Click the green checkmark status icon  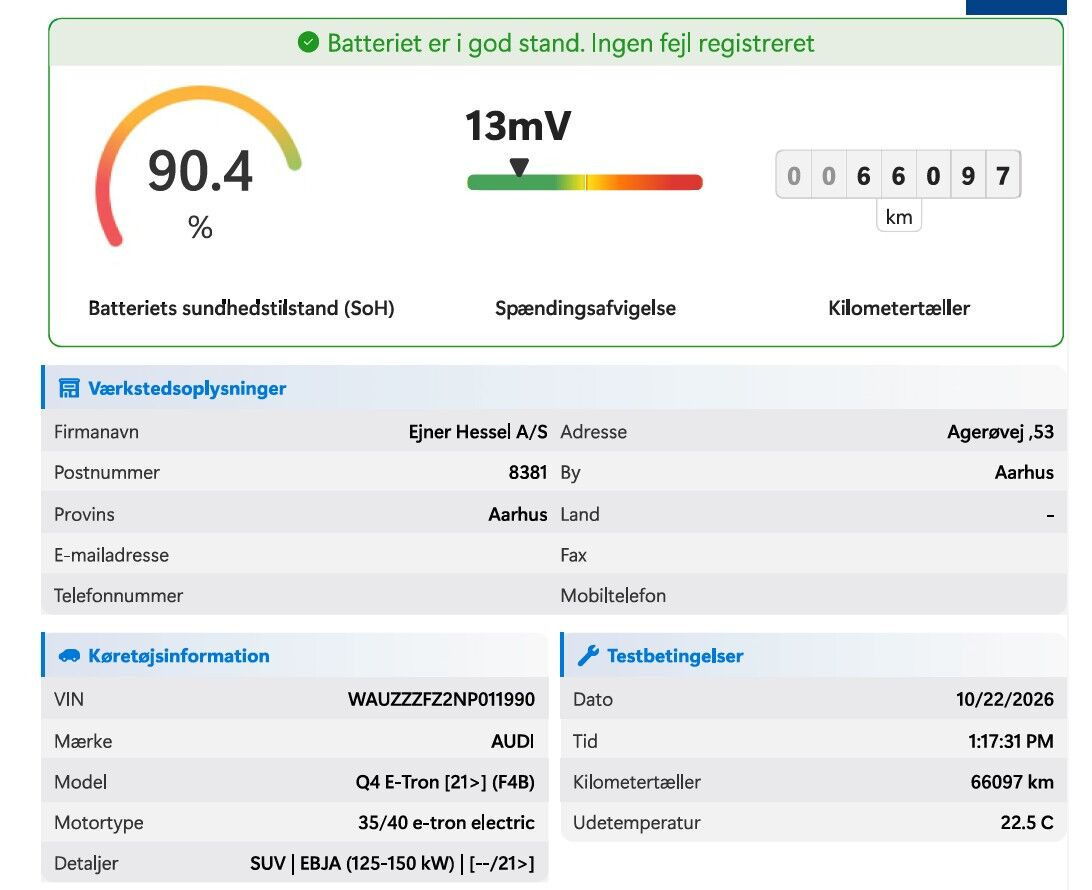(x=308, y=42)
